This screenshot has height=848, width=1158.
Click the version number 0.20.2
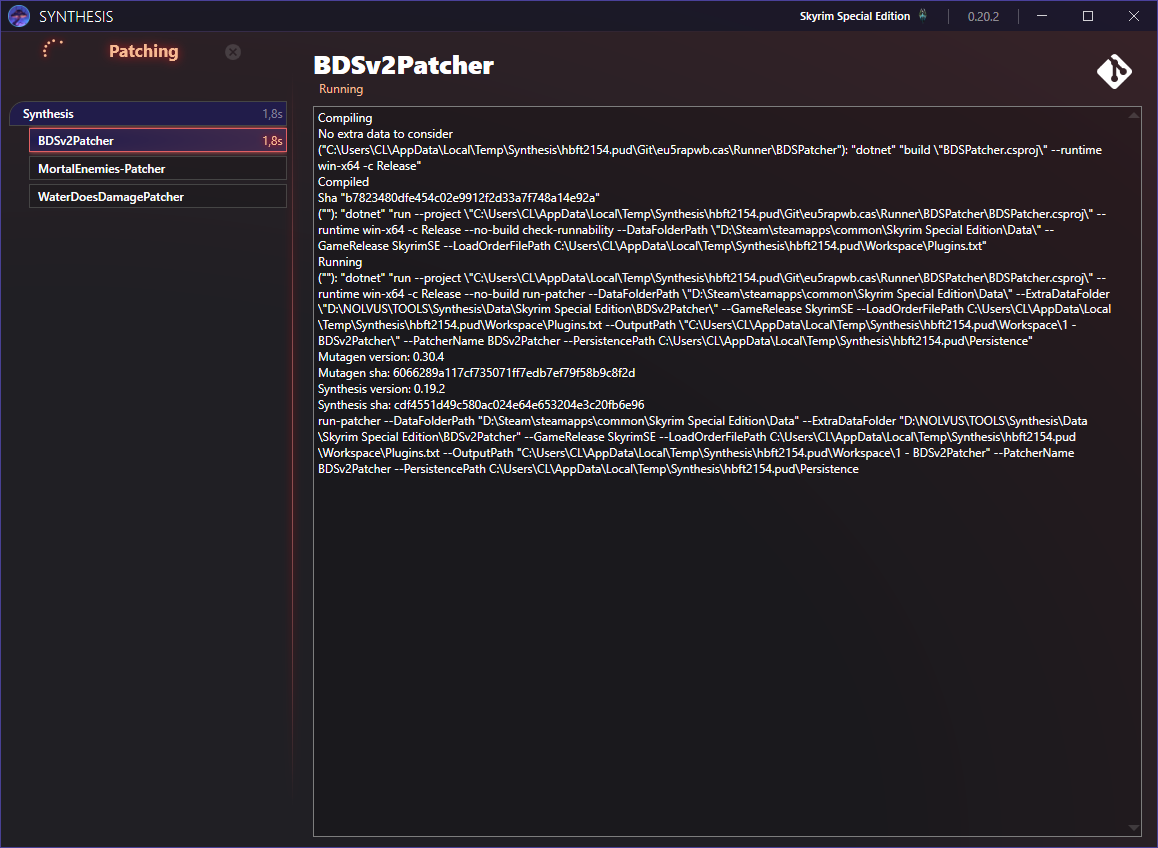(x=983, y=16)
